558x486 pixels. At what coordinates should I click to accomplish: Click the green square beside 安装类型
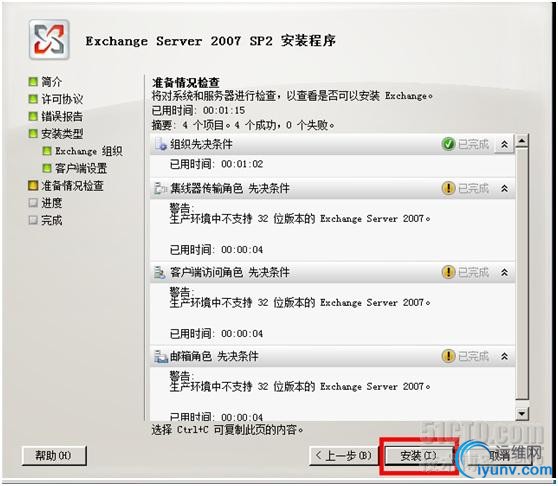33,134
